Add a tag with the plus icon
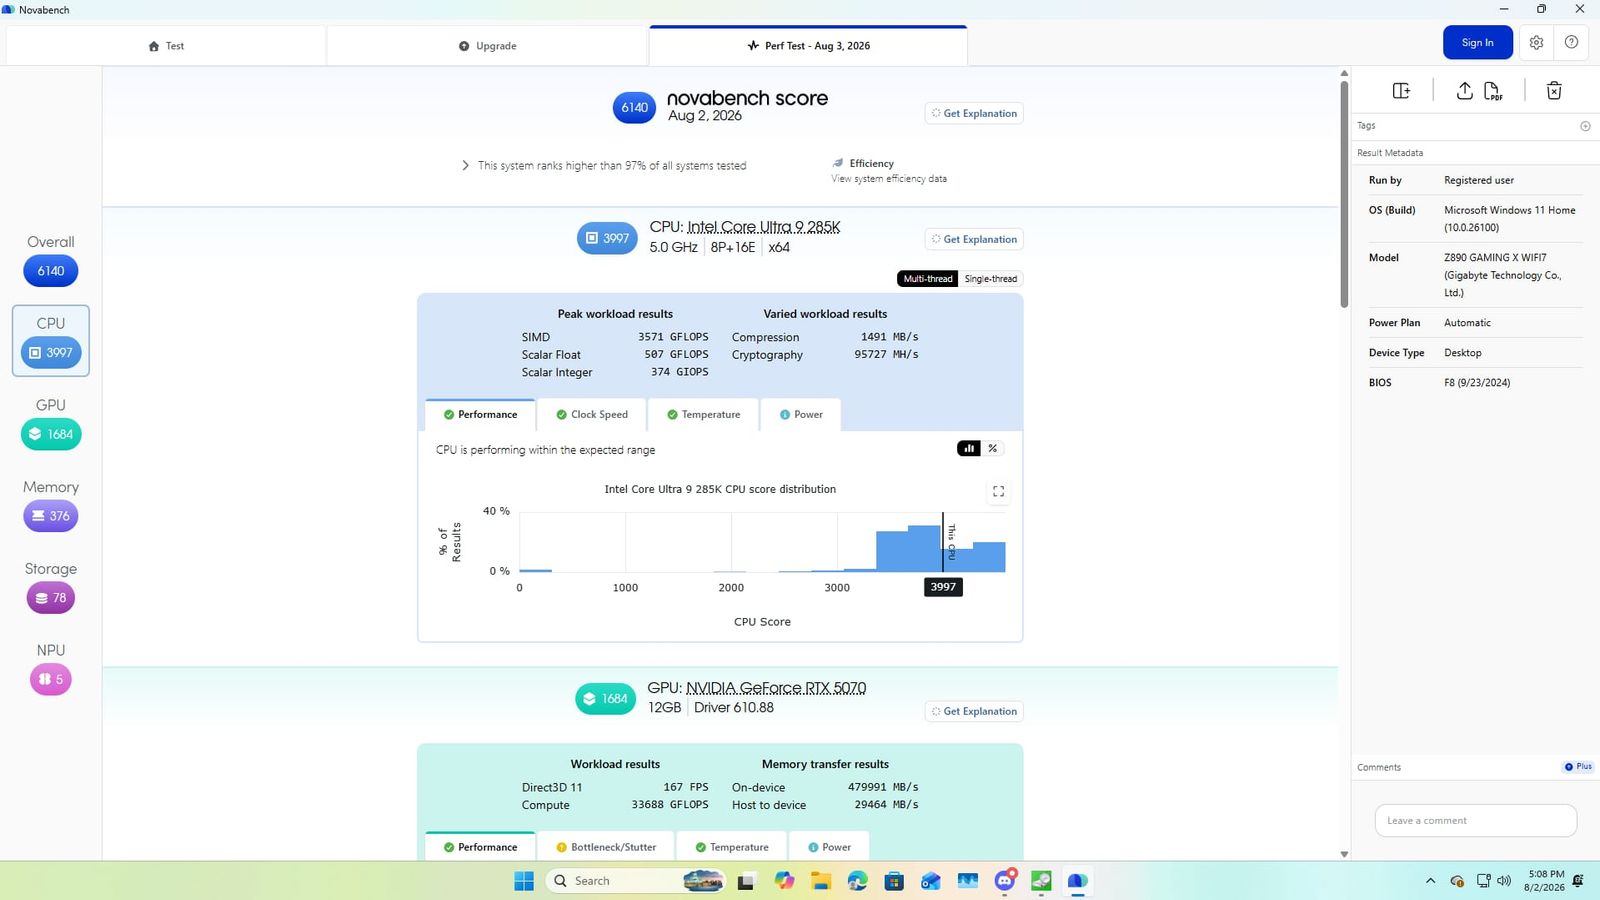 coord(1585,126)
